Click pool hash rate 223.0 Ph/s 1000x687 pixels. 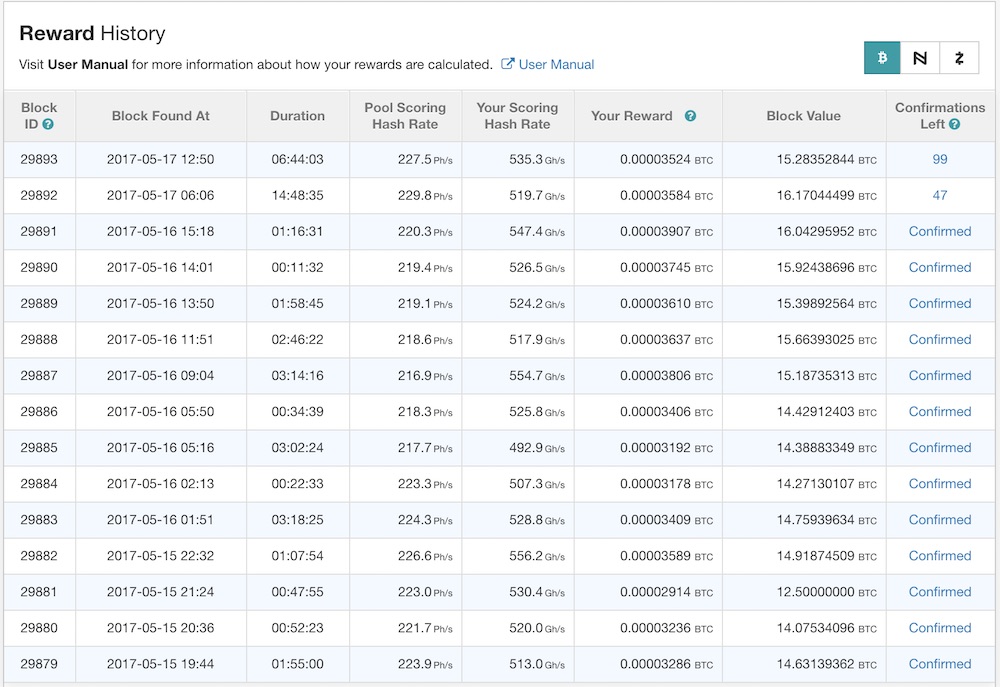(x=425, y=592)
